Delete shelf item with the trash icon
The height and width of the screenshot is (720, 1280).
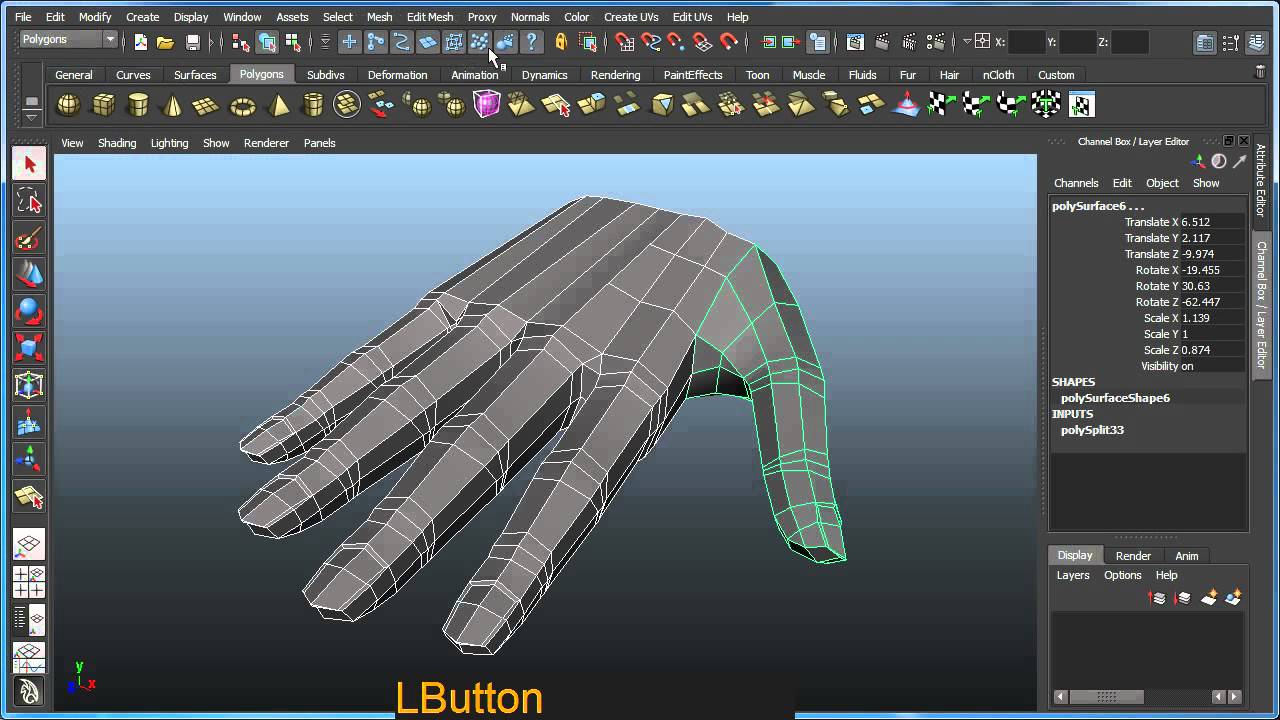[1260, 71]
